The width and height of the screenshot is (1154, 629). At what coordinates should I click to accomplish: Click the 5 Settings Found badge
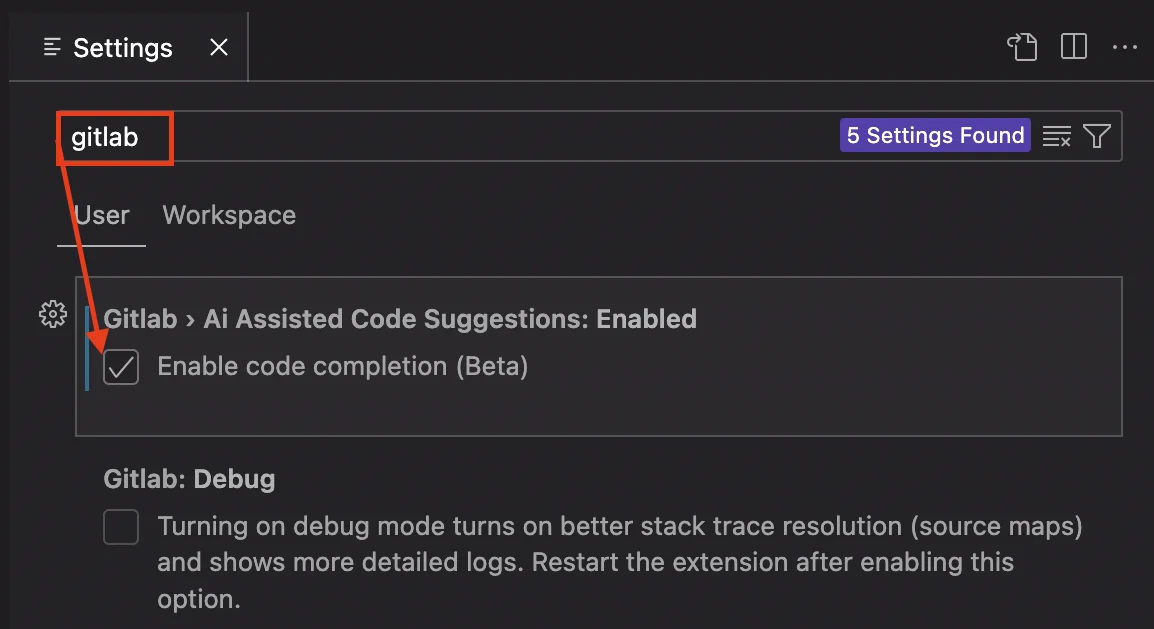click(x=935, y=136)
